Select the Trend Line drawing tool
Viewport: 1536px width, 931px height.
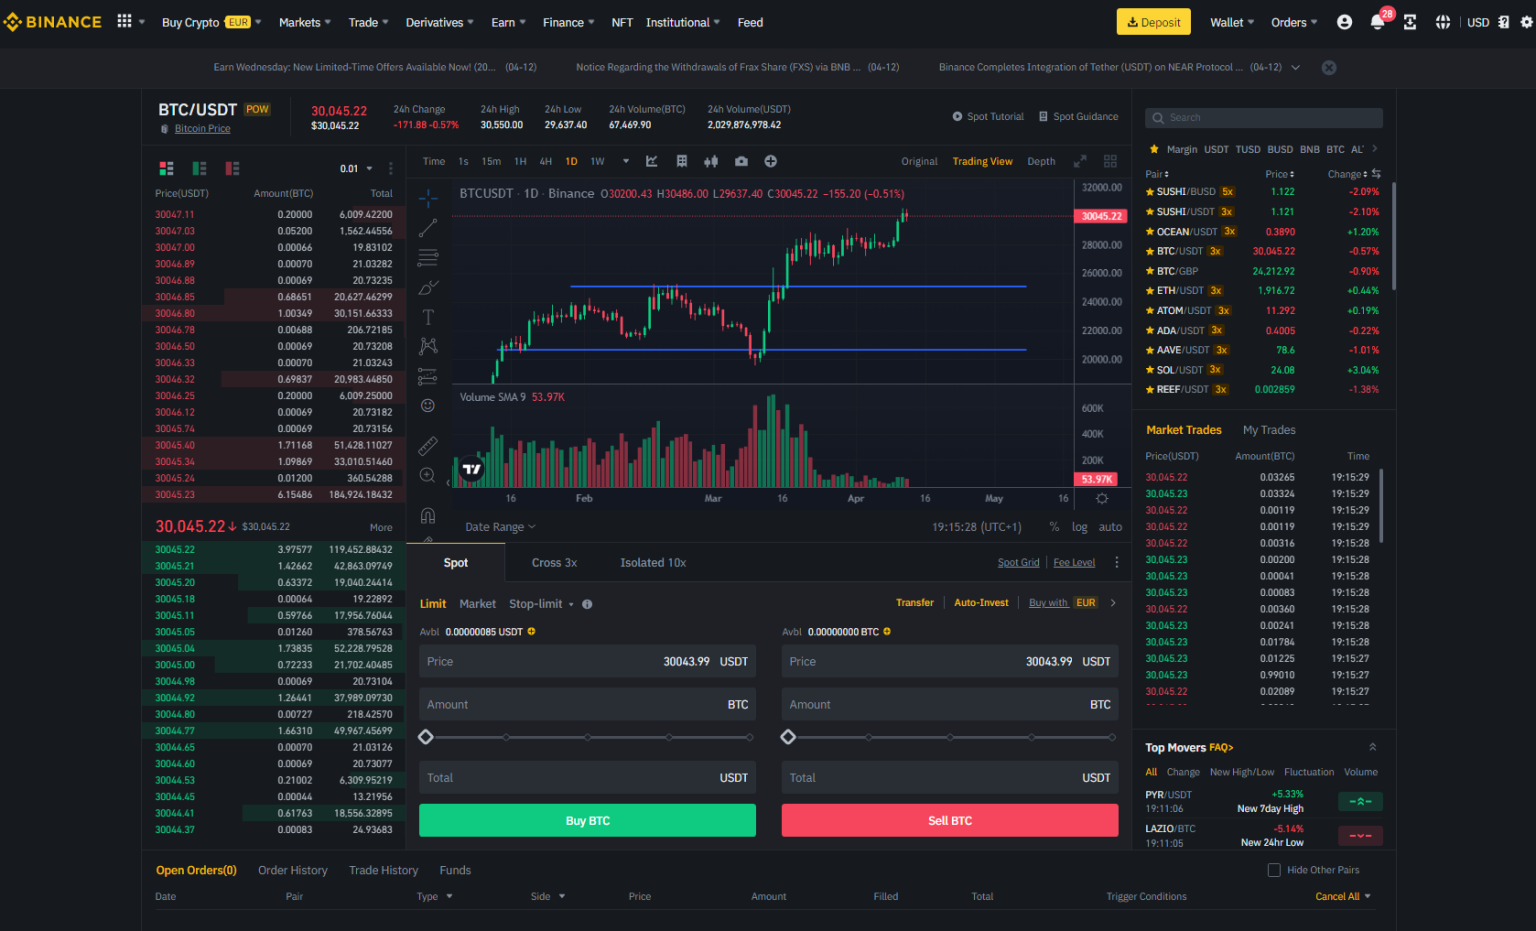[428, 227]
